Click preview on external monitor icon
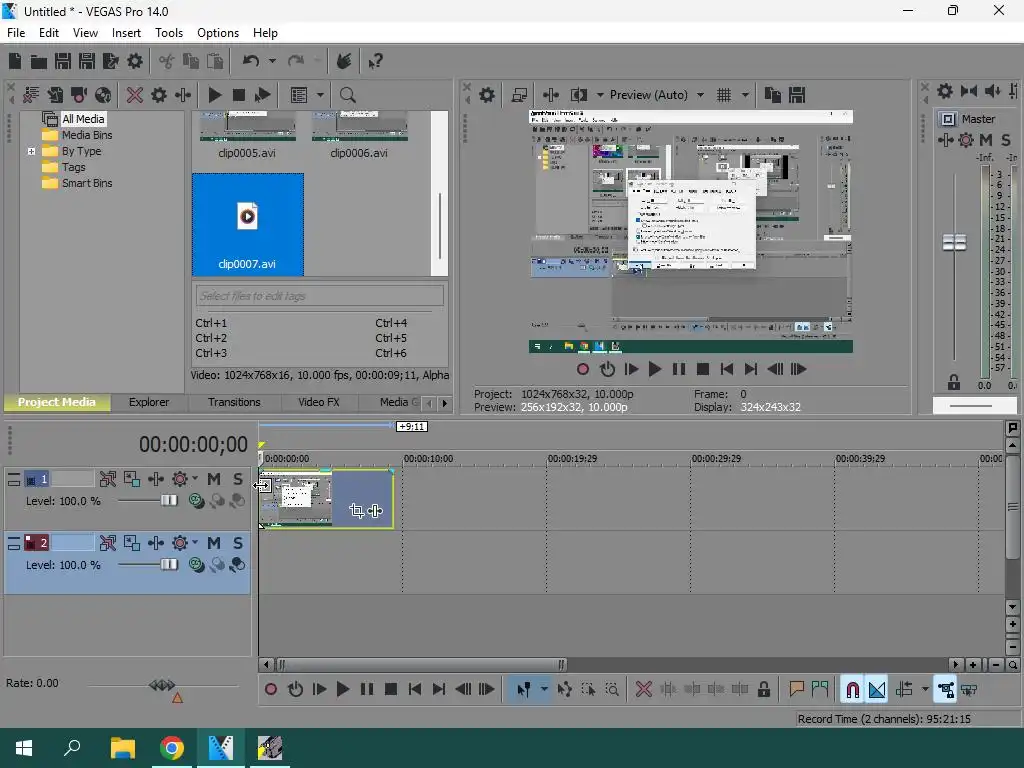1024x768 pixels. (x=519, y=95)
